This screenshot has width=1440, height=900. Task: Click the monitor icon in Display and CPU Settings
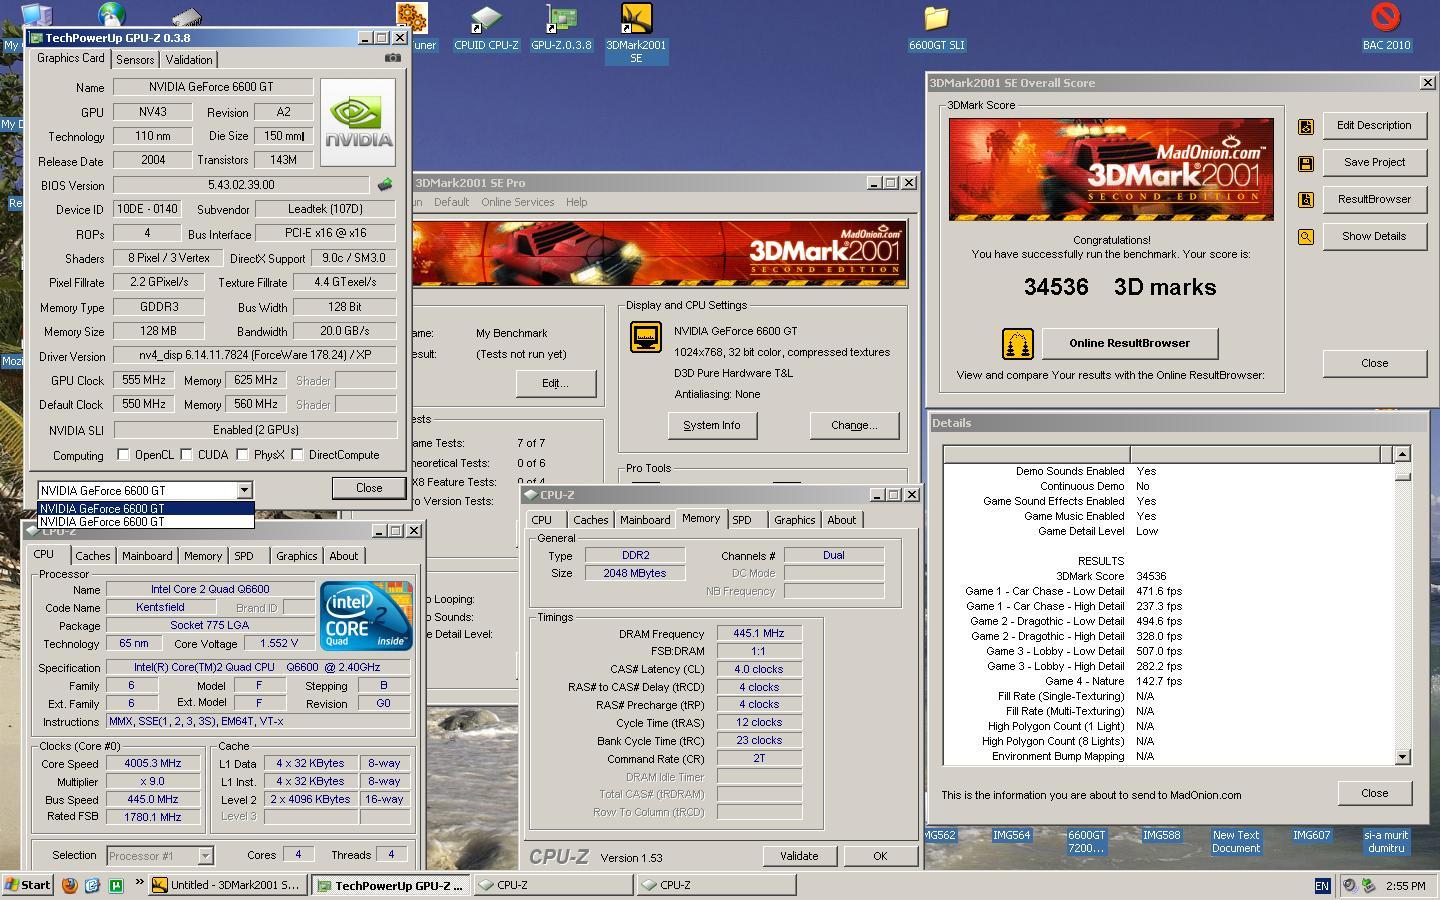coord(645,337)
